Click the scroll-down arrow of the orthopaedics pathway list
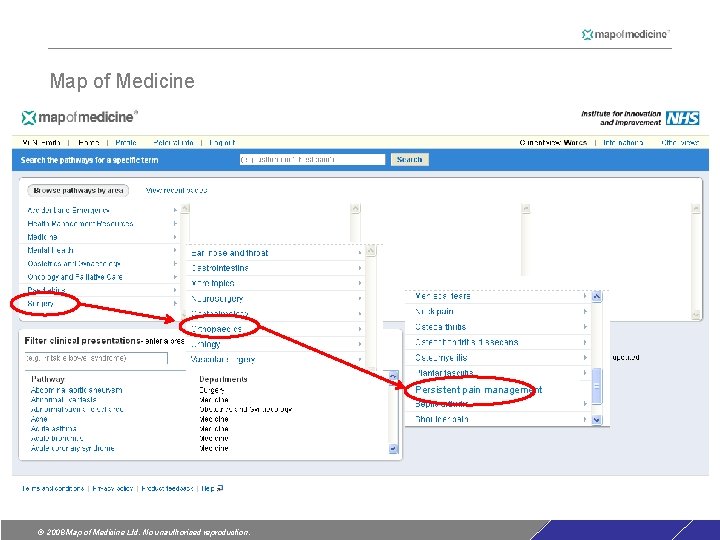 coord(596,419)
